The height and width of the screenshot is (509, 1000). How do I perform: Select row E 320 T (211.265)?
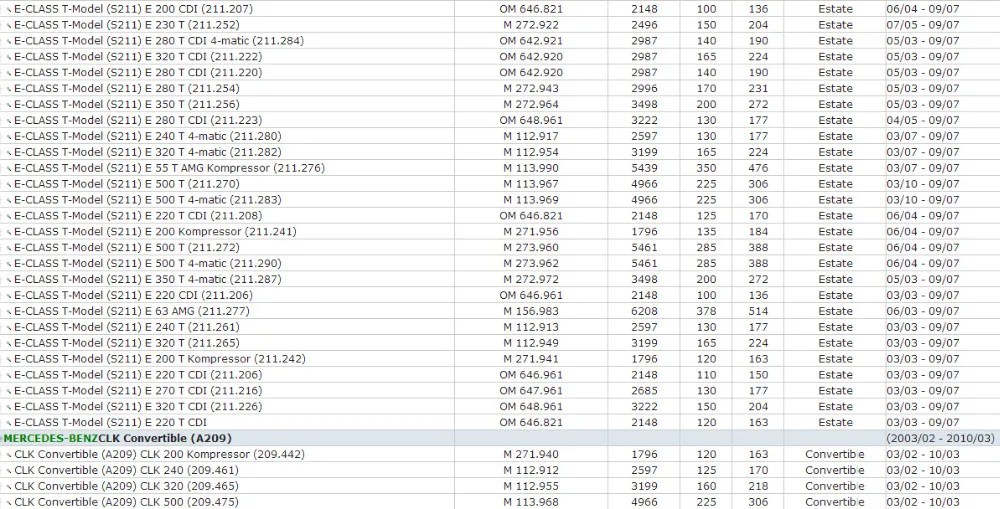[x=500, y=343]
